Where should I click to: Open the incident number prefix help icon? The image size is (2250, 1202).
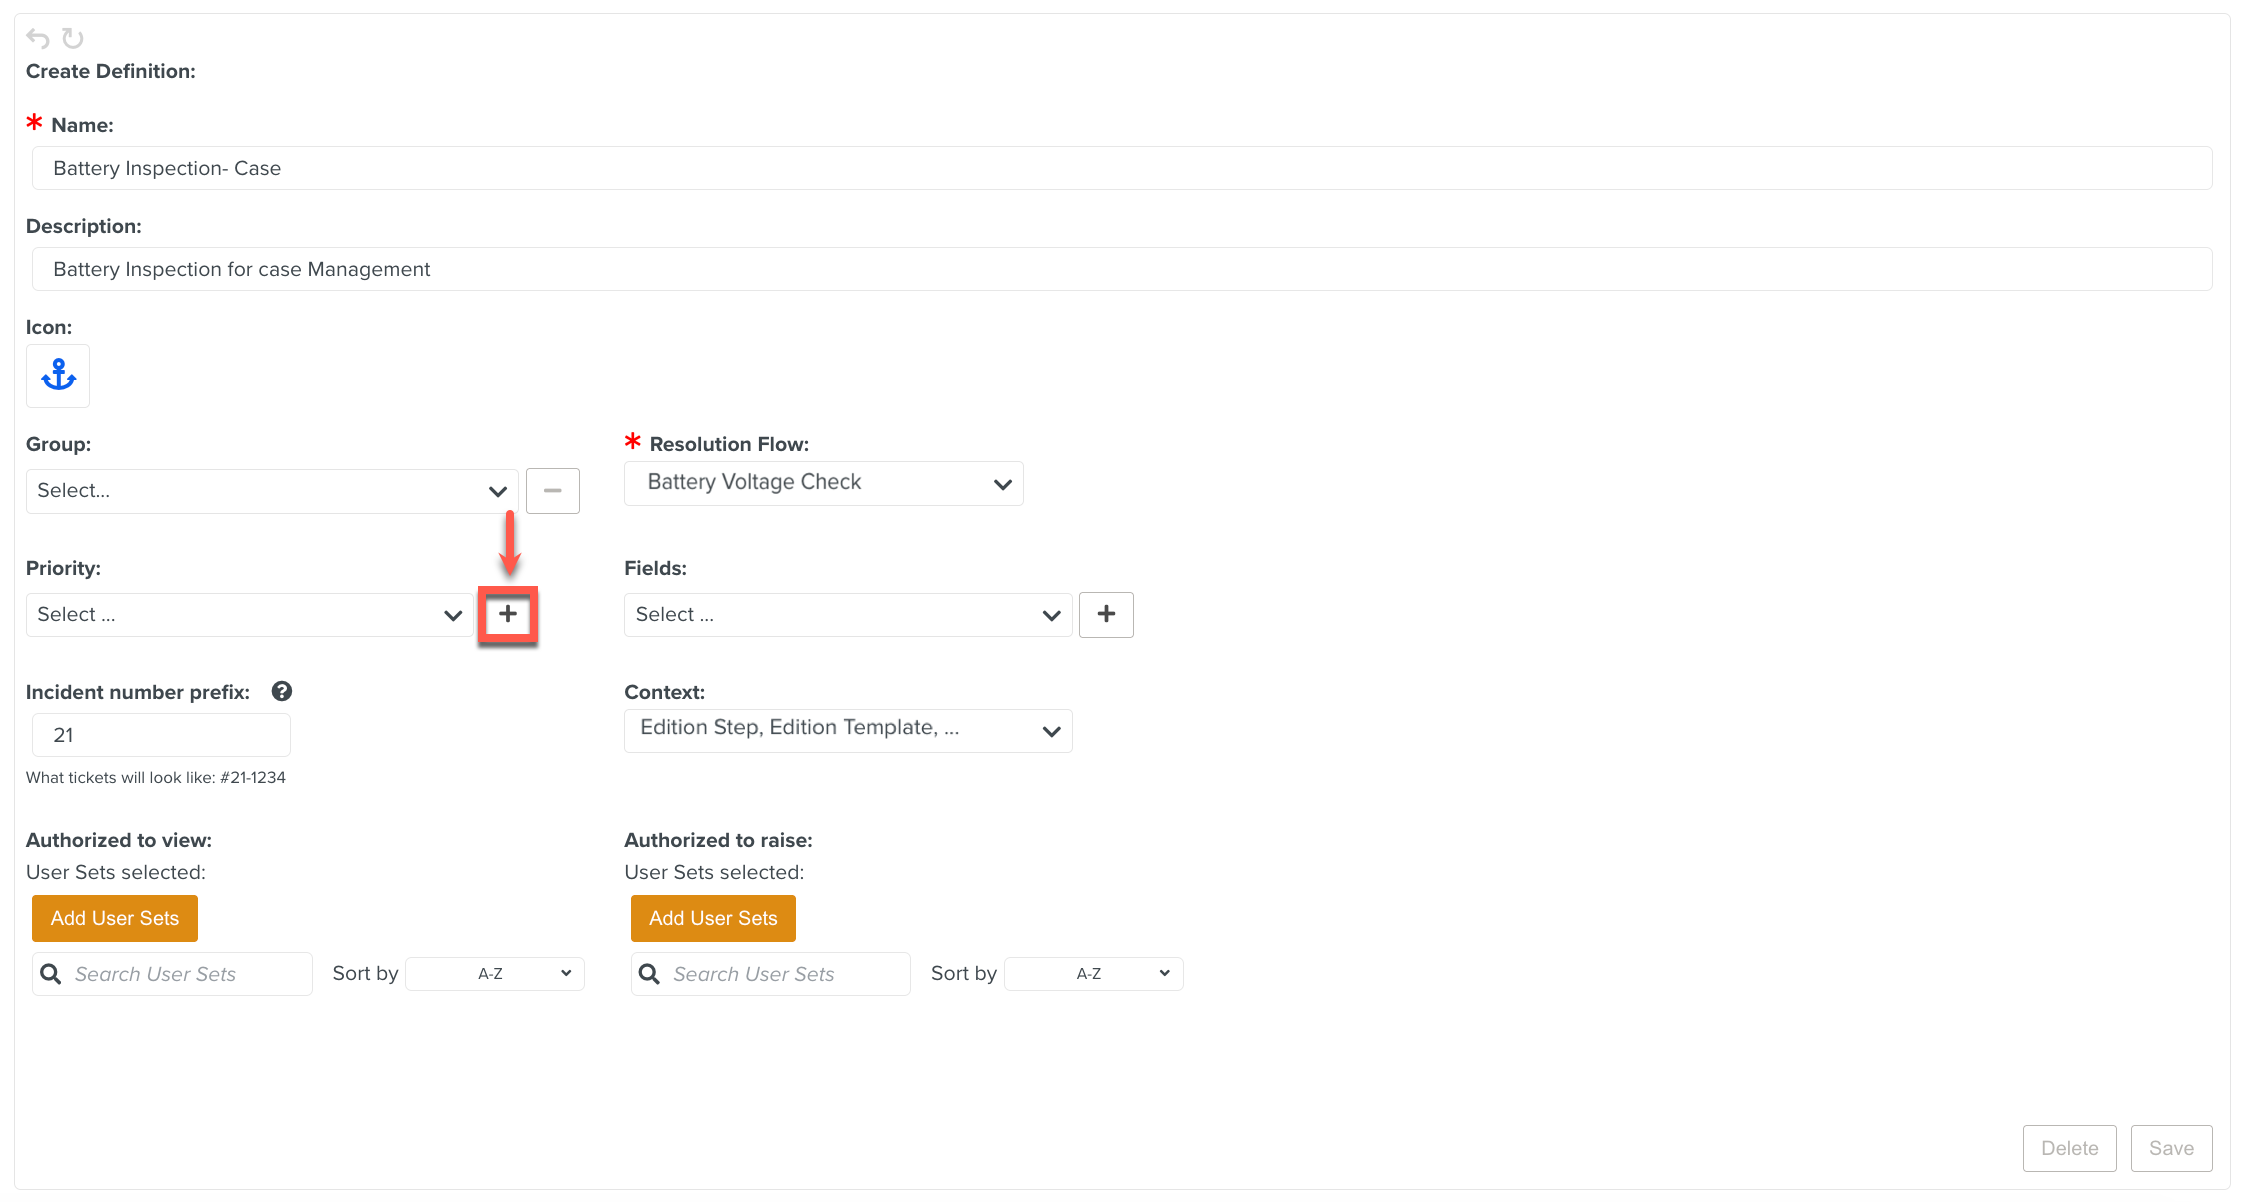coord(282,691)
